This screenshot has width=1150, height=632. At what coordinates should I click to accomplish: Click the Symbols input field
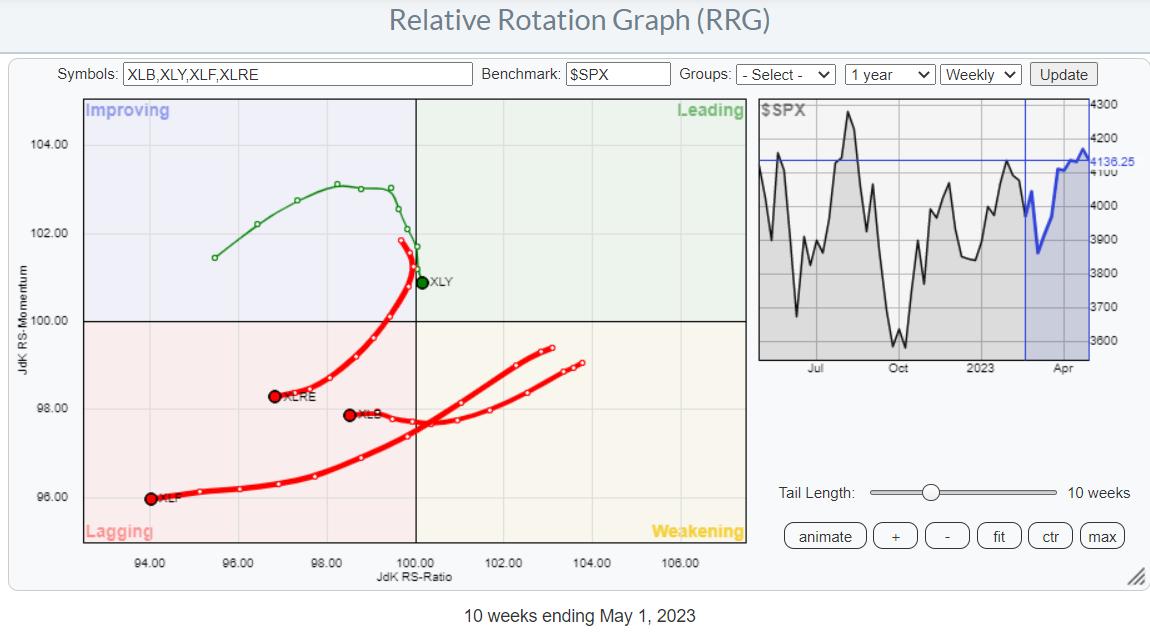297,74
